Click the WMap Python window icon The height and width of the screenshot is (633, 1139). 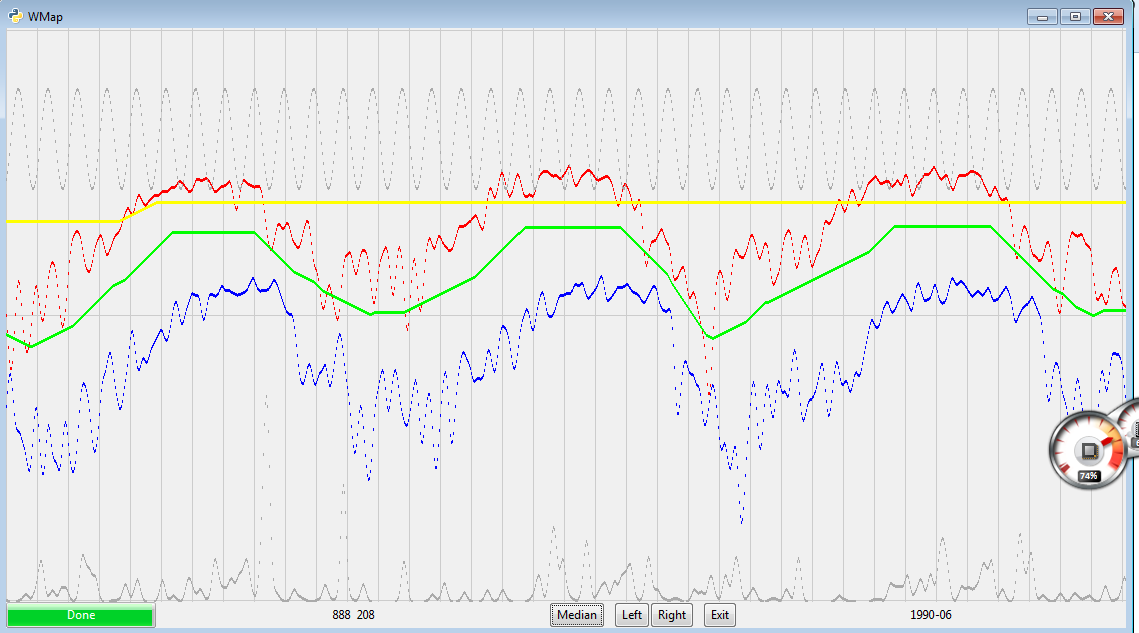[x=15, y=16]
